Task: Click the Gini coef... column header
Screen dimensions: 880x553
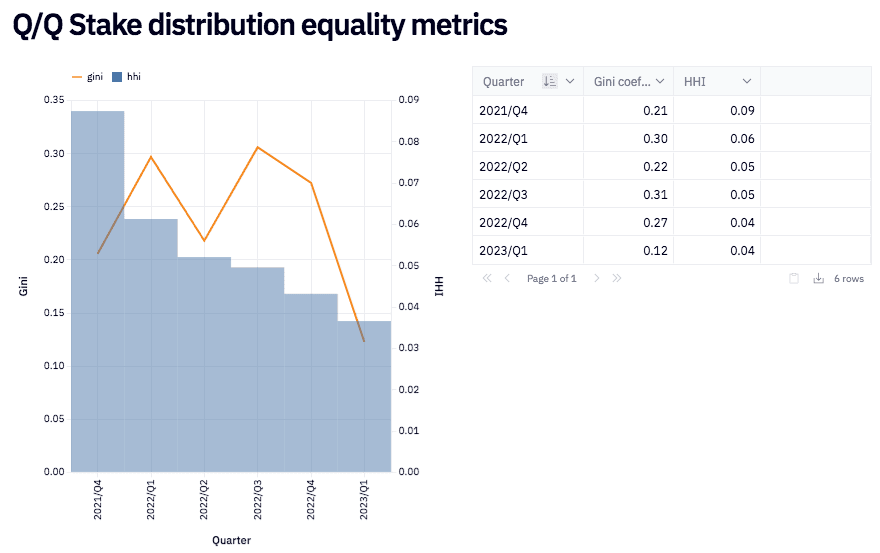Action: pos(622,81)
